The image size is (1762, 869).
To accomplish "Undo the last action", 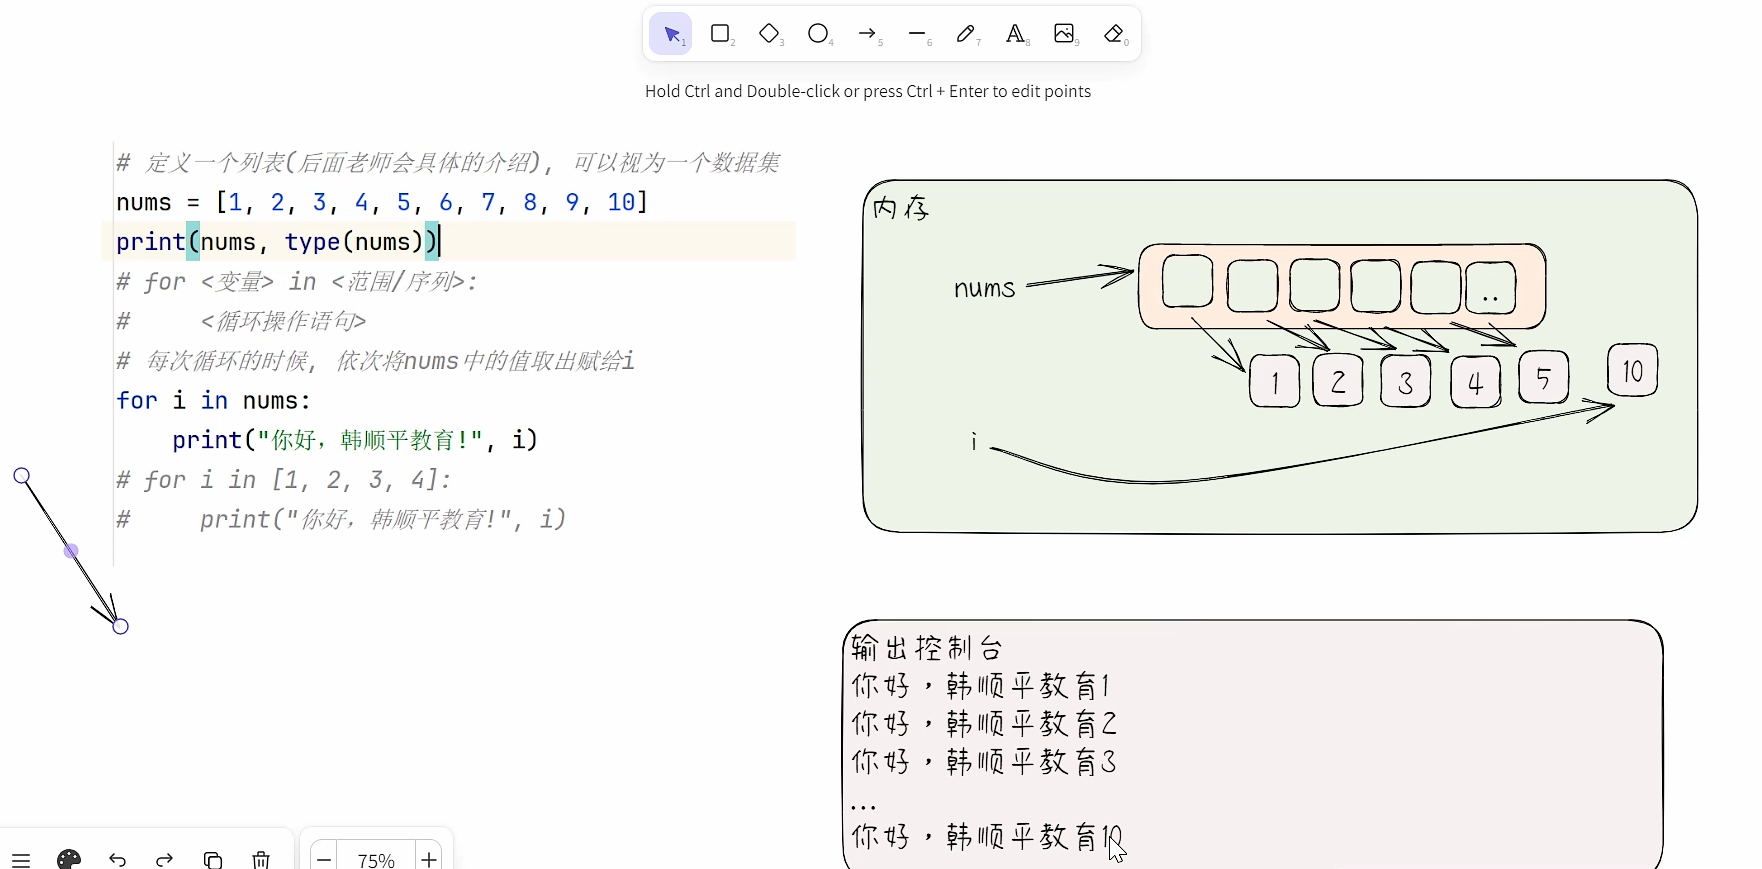I will tap(117, 859).
